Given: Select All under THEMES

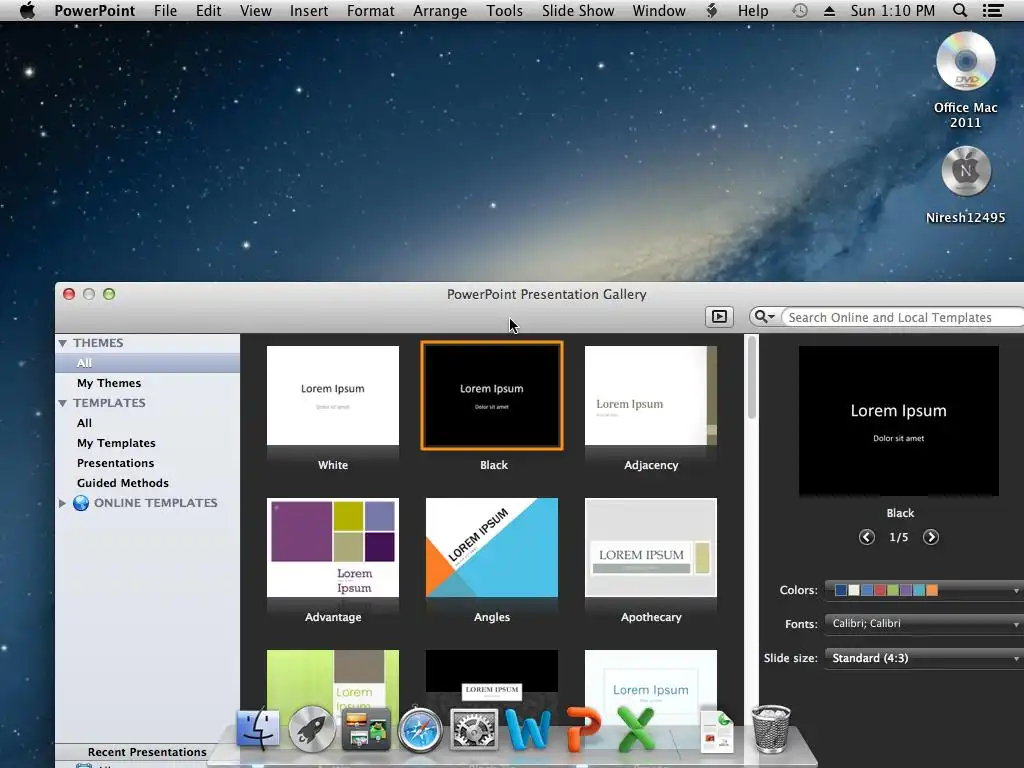Looking at the screenshot, I should [148, 363].
